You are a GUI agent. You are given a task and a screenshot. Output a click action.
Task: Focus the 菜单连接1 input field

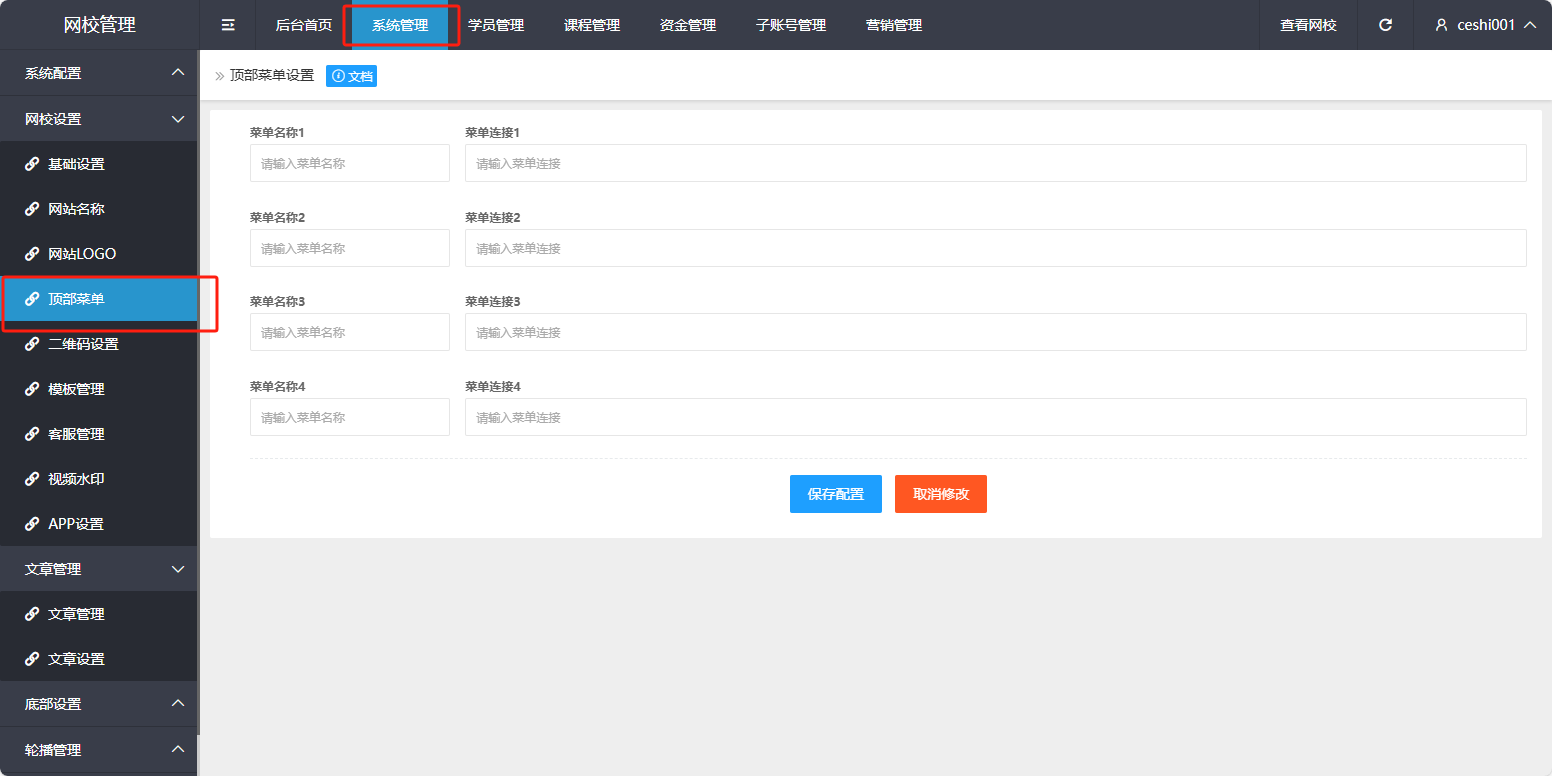click(996, 163)
